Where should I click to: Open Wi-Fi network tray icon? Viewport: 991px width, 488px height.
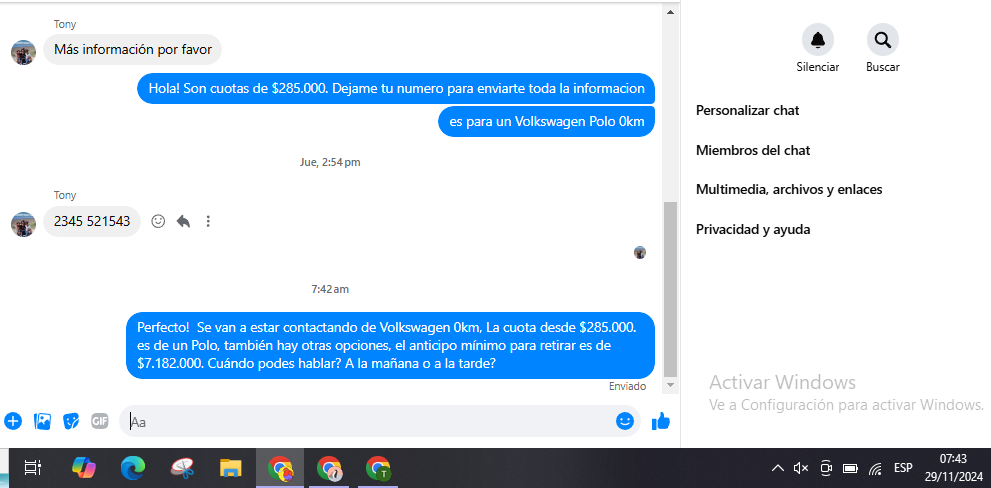pyautogui.click(x=875, y=468)
